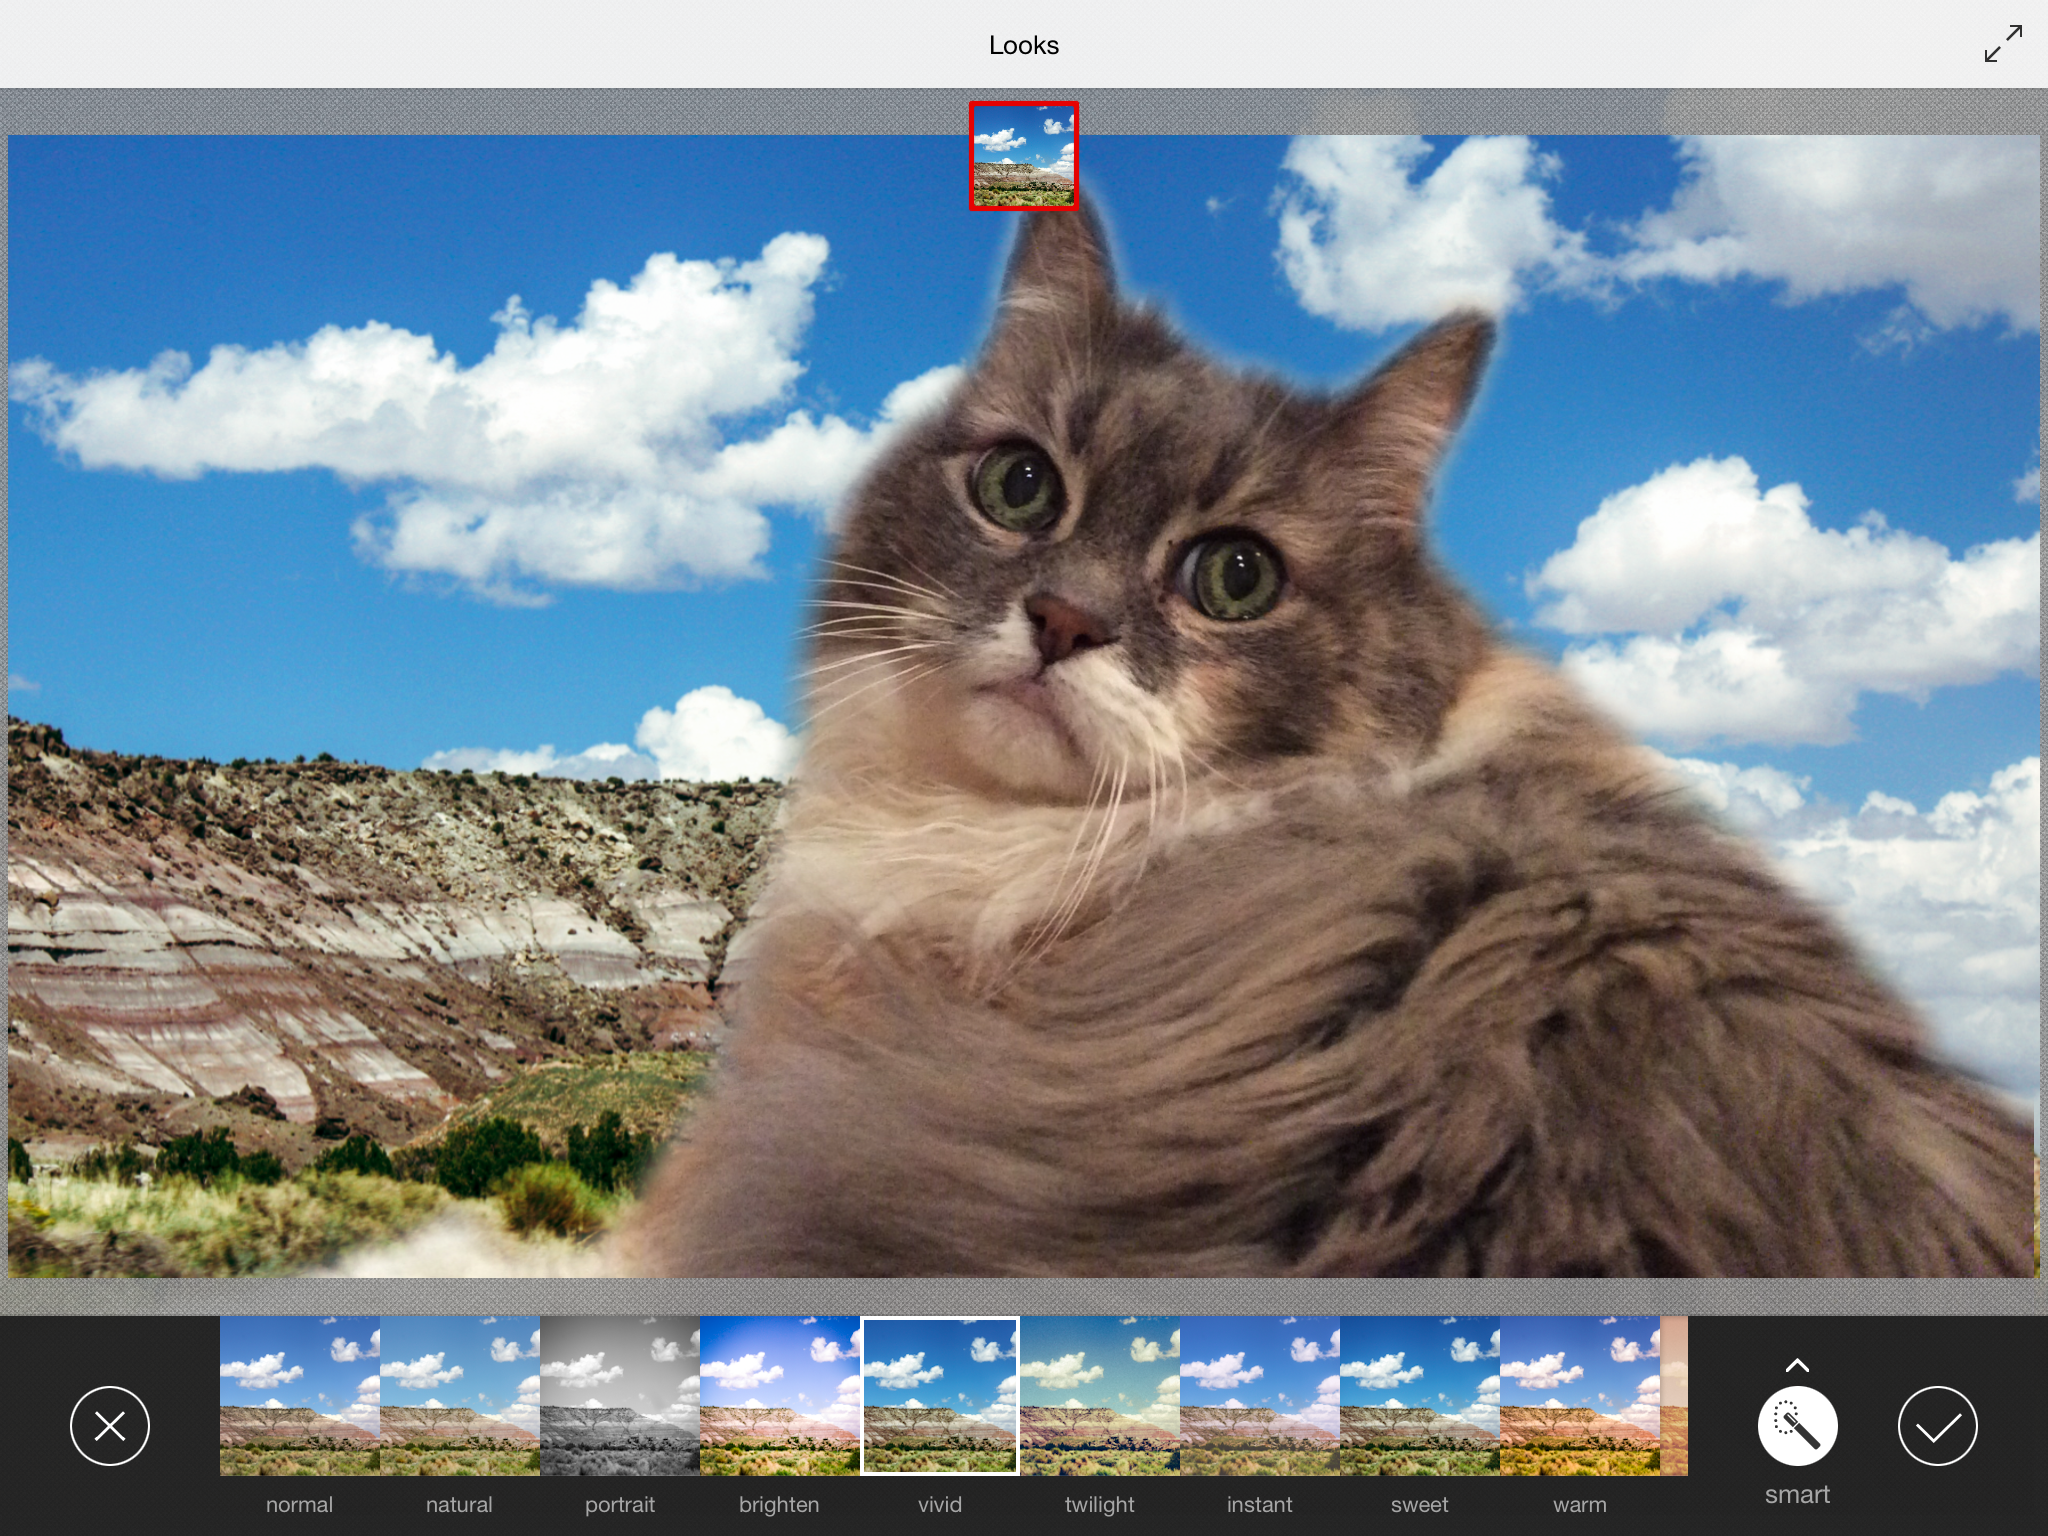Expand the smart options chevron

pos(1797,1365)
